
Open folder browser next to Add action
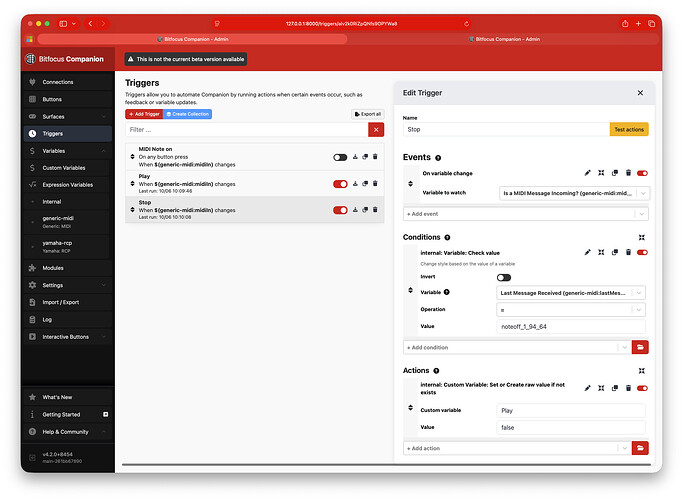(x=641, y=448)
